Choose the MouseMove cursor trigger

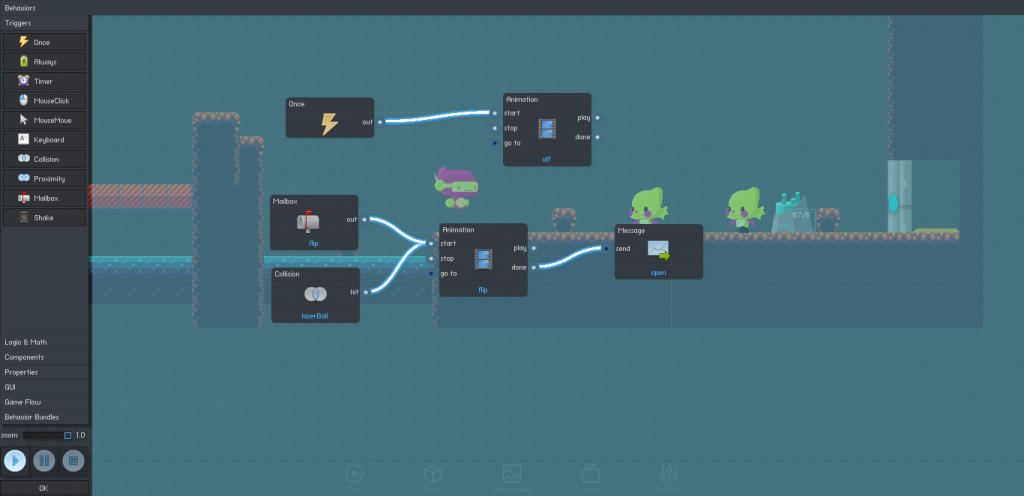[44, 120]
